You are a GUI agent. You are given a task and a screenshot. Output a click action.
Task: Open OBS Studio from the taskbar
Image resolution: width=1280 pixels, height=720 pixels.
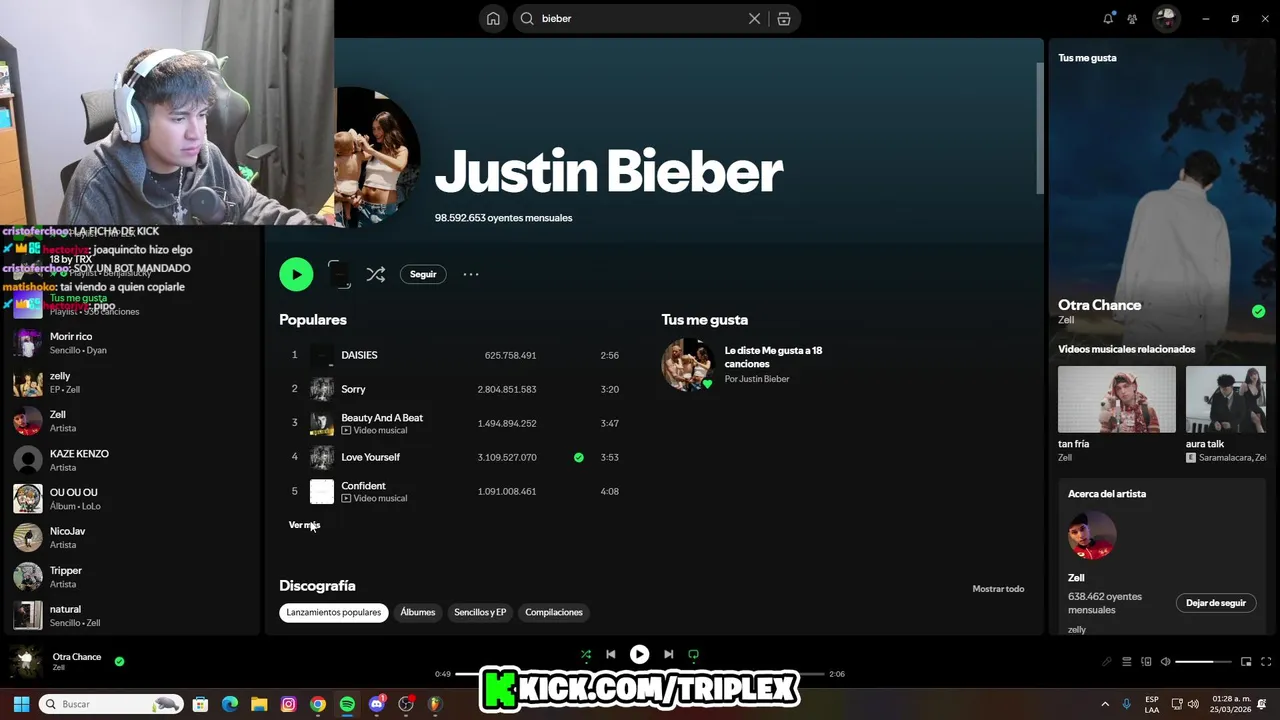point(405,704)
